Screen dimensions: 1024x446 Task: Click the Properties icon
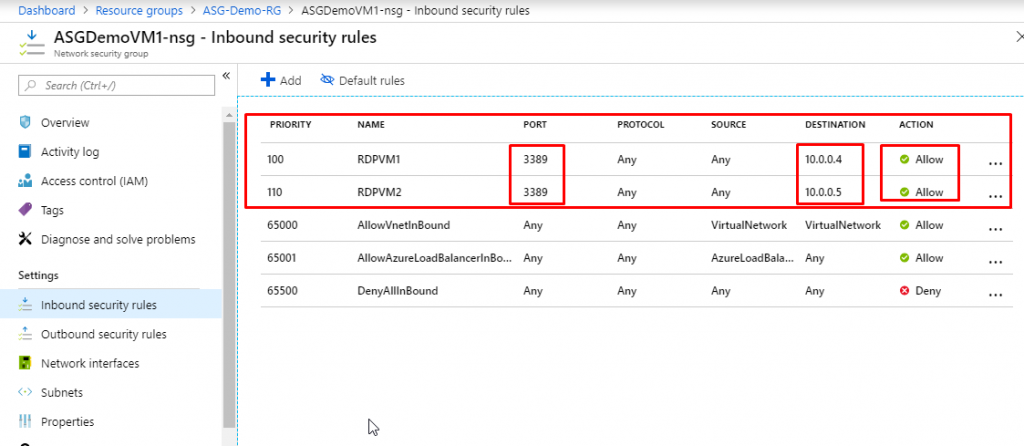[x=26, y=422]
